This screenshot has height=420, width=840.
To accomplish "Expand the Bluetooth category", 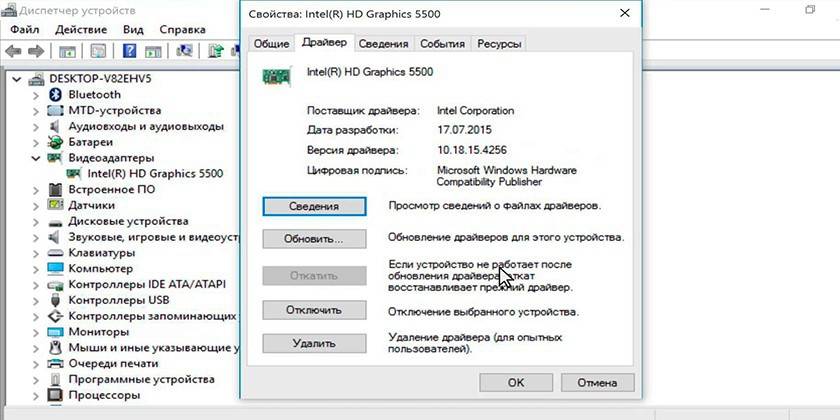I will (37, 94).
